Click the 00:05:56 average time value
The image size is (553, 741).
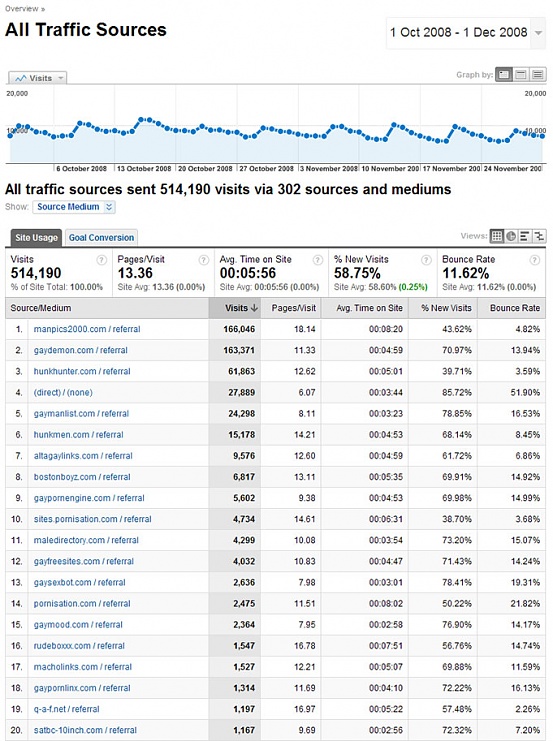pos(248,273)
